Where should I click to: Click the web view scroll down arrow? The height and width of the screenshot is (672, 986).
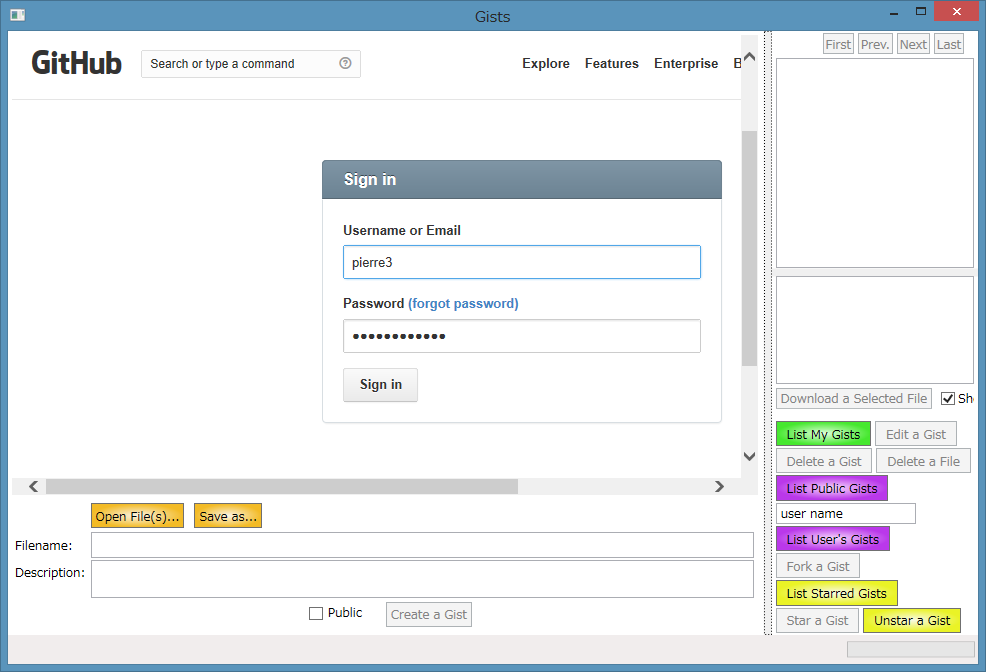pyautogui.click(x=749, y=456)
